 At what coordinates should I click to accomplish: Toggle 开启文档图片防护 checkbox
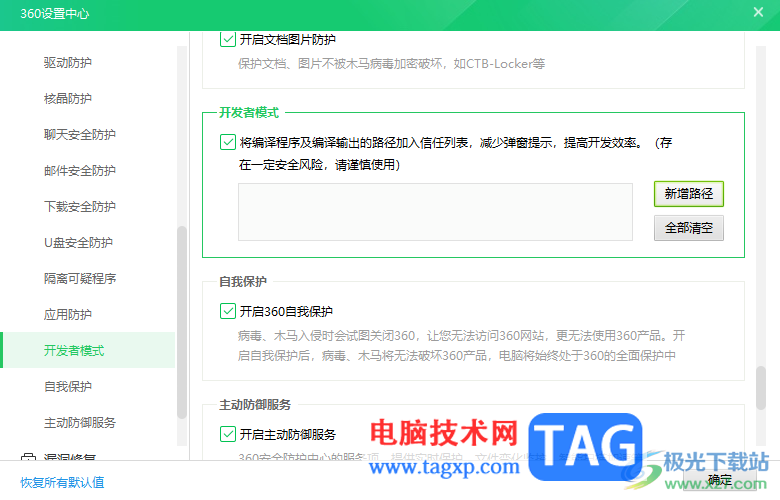228,39
